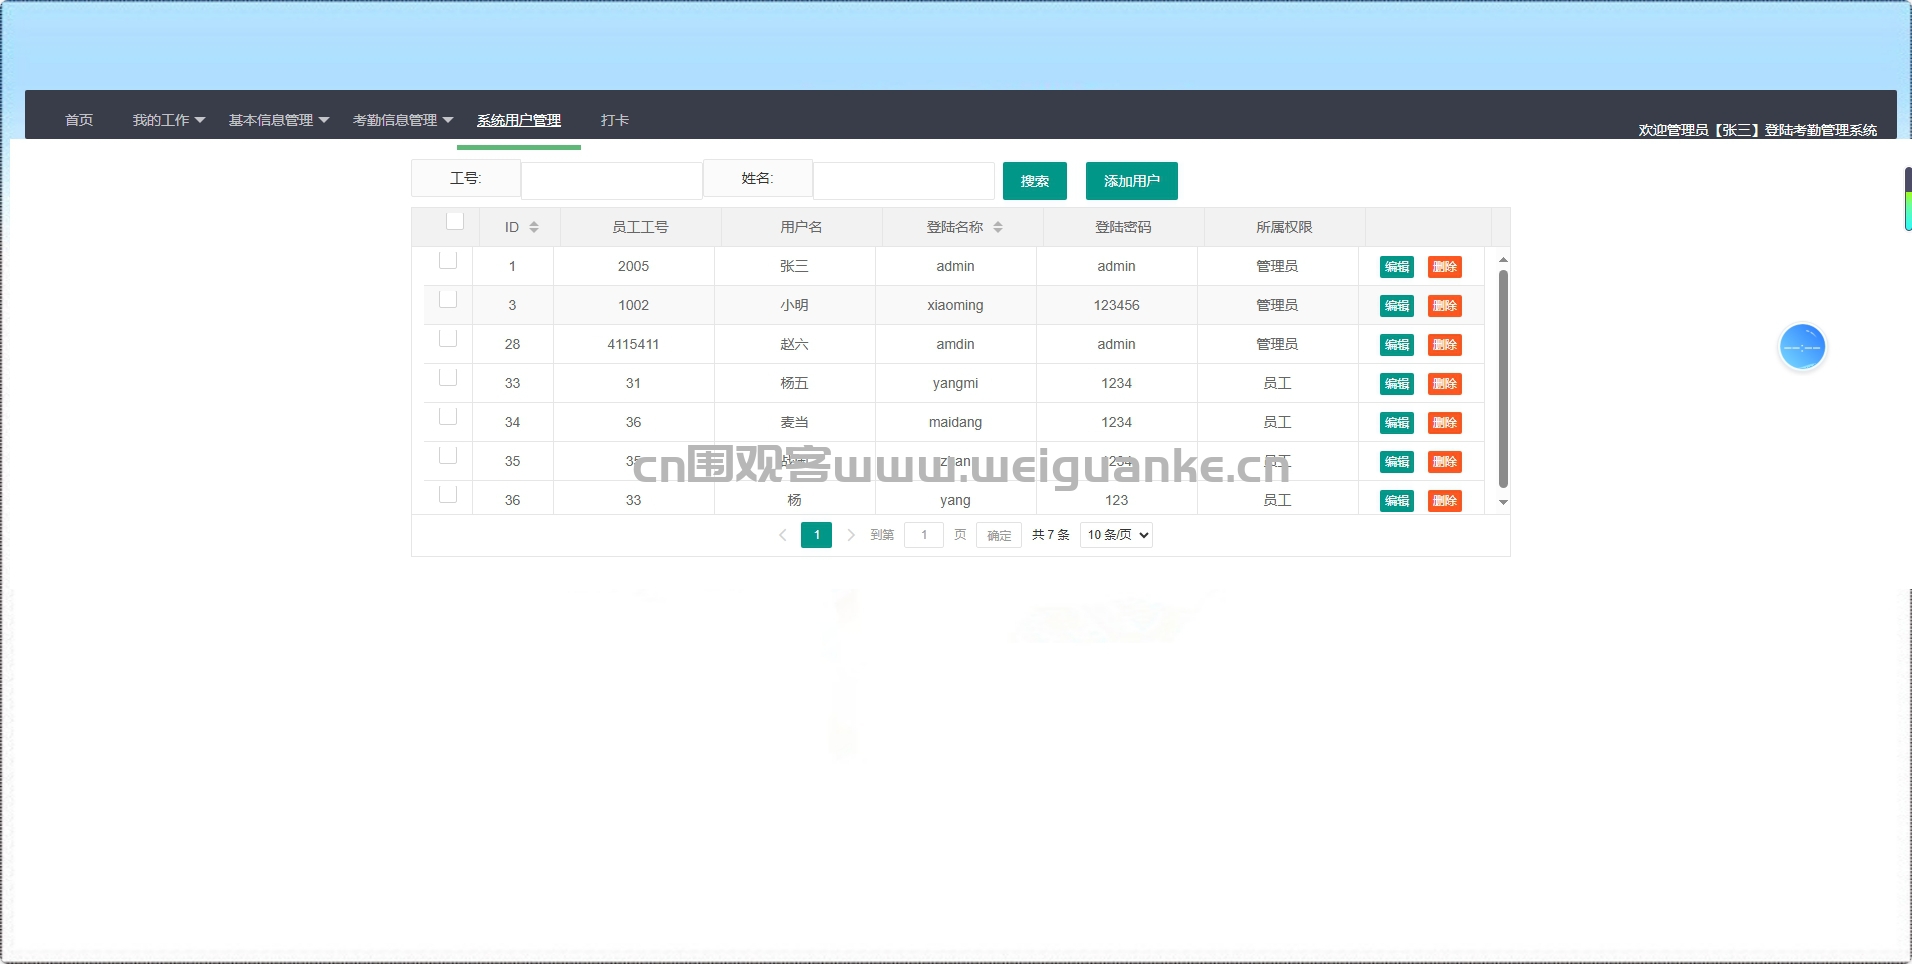Focus the 工号 input field

(611, 181)
